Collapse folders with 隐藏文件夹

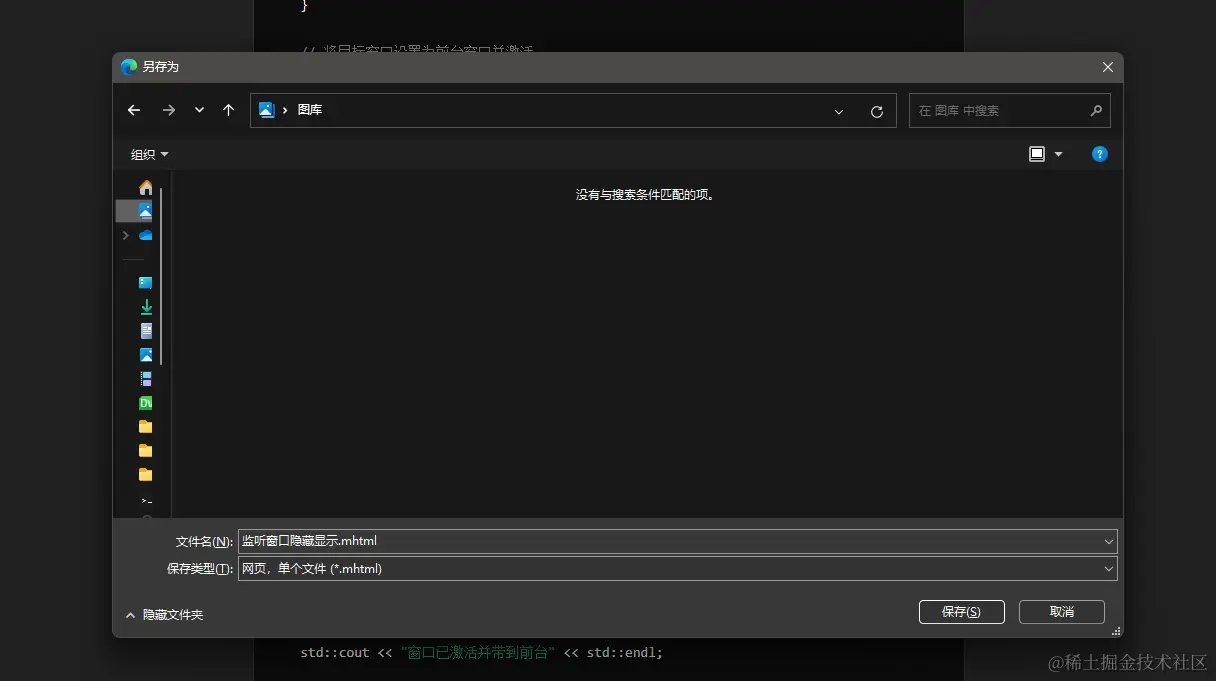(164, 615)
